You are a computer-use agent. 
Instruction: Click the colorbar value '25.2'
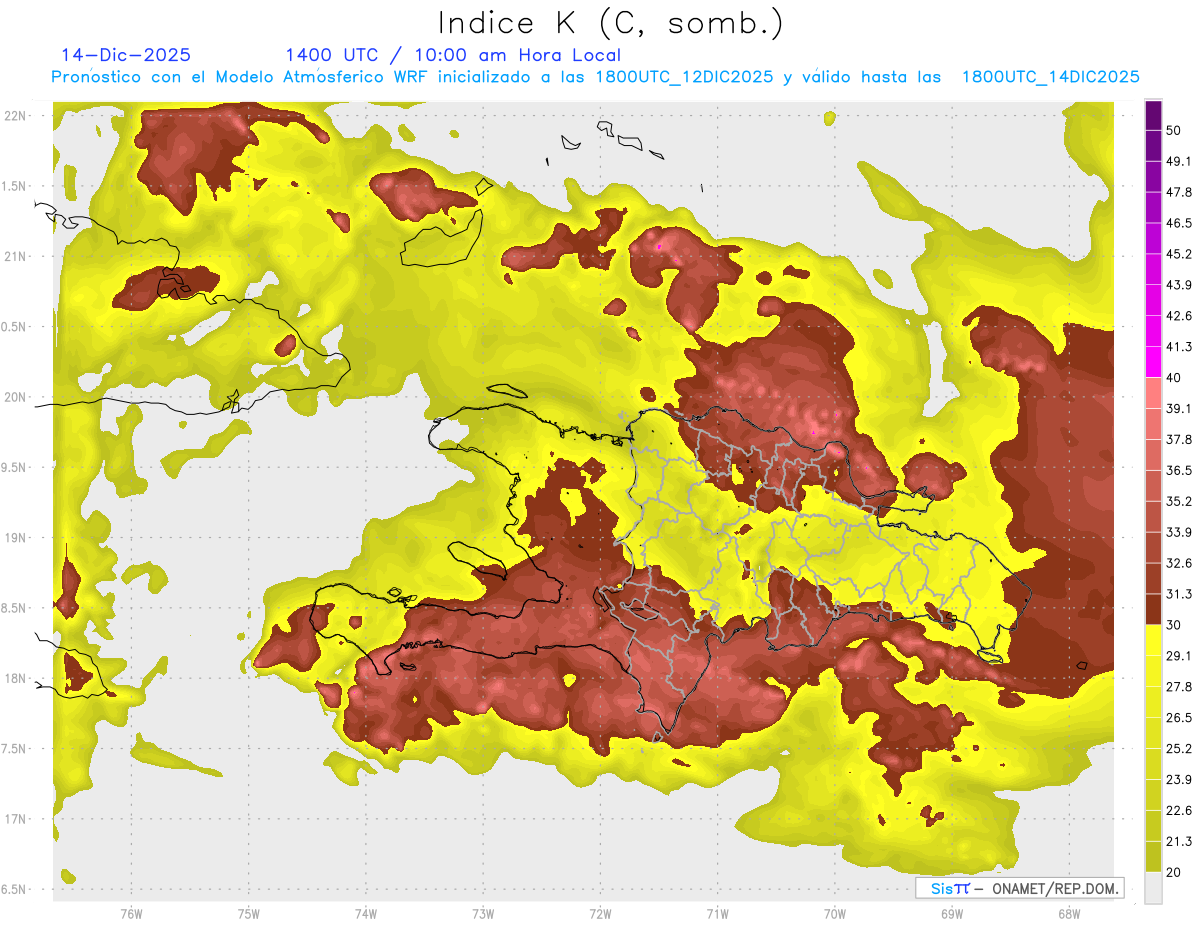point(1178,749)
